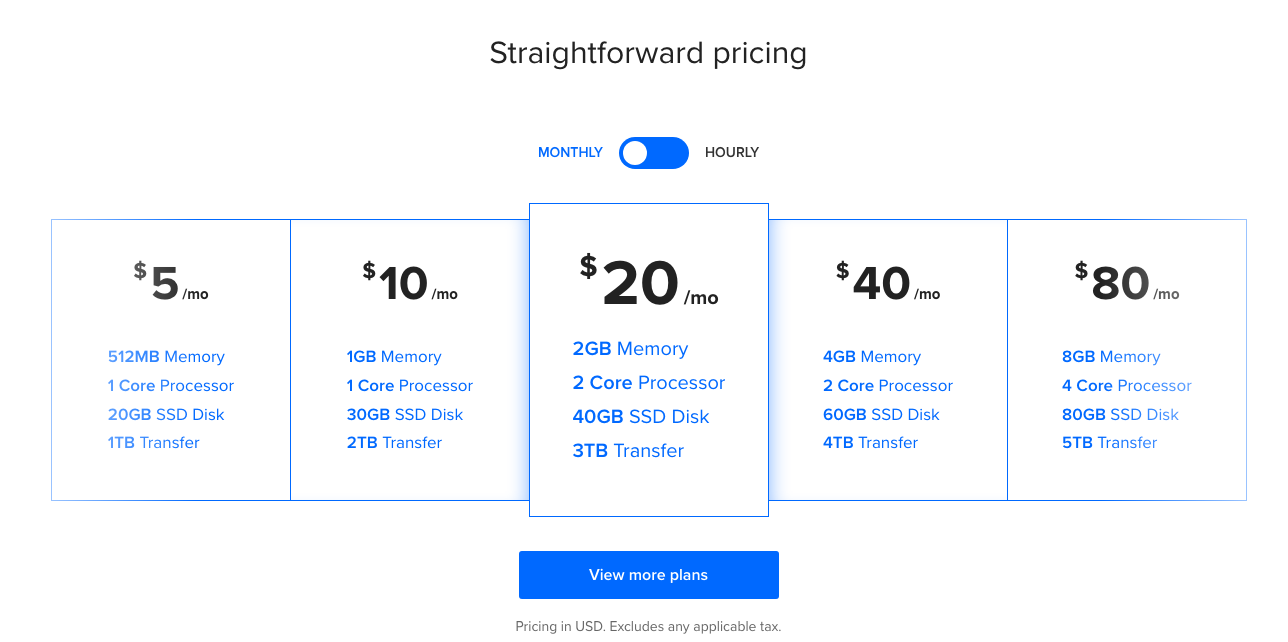Image resolution: width=1288 pixels, height=642 pixels.
Task: Click the 2 Core Processor text in $20 plan
Action: [649, 383]
